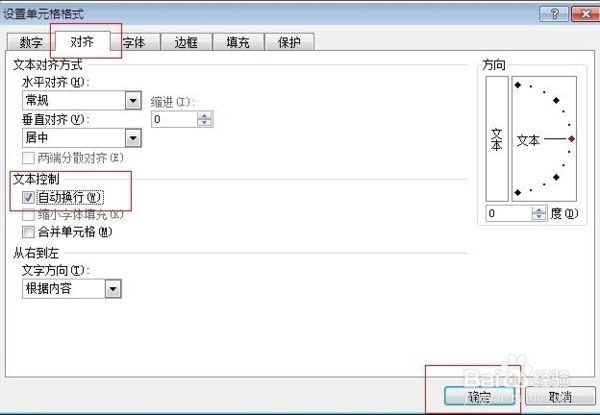Click red diamond orientation handle

pyautogui.click(x=571, y=139)
